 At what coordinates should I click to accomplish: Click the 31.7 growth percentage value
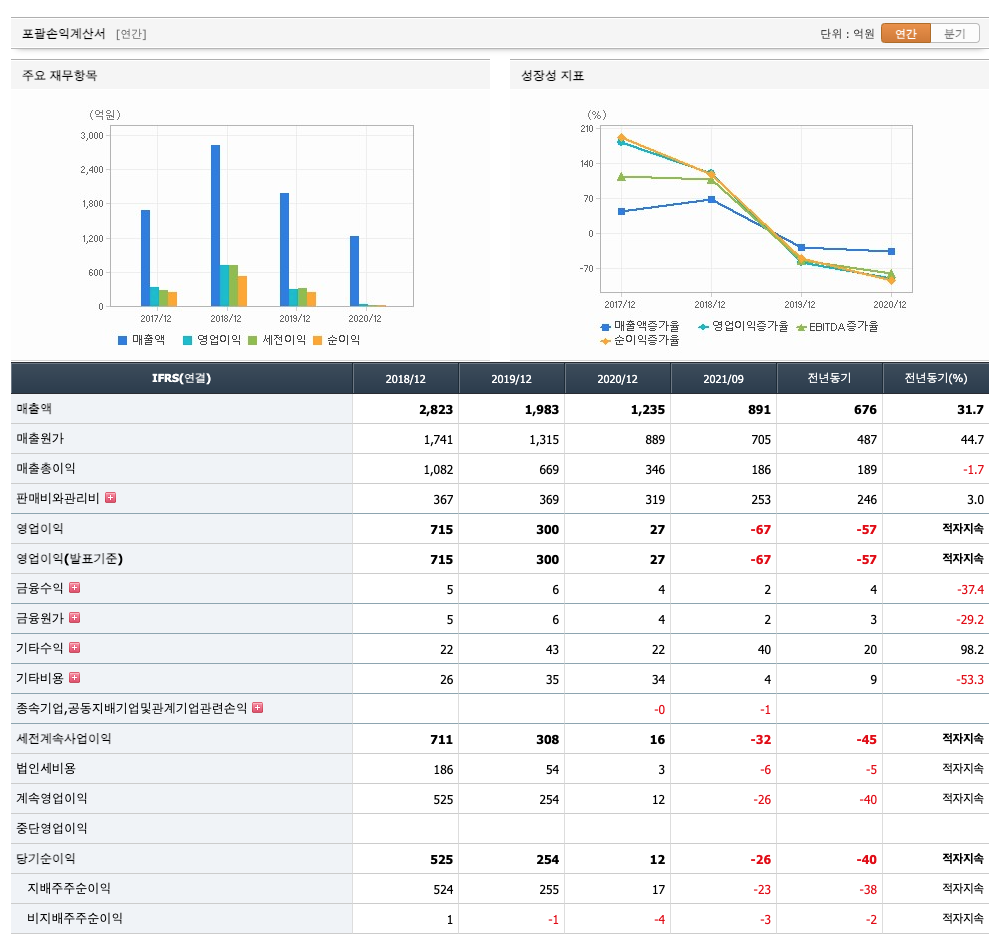[x=970, y=410]
